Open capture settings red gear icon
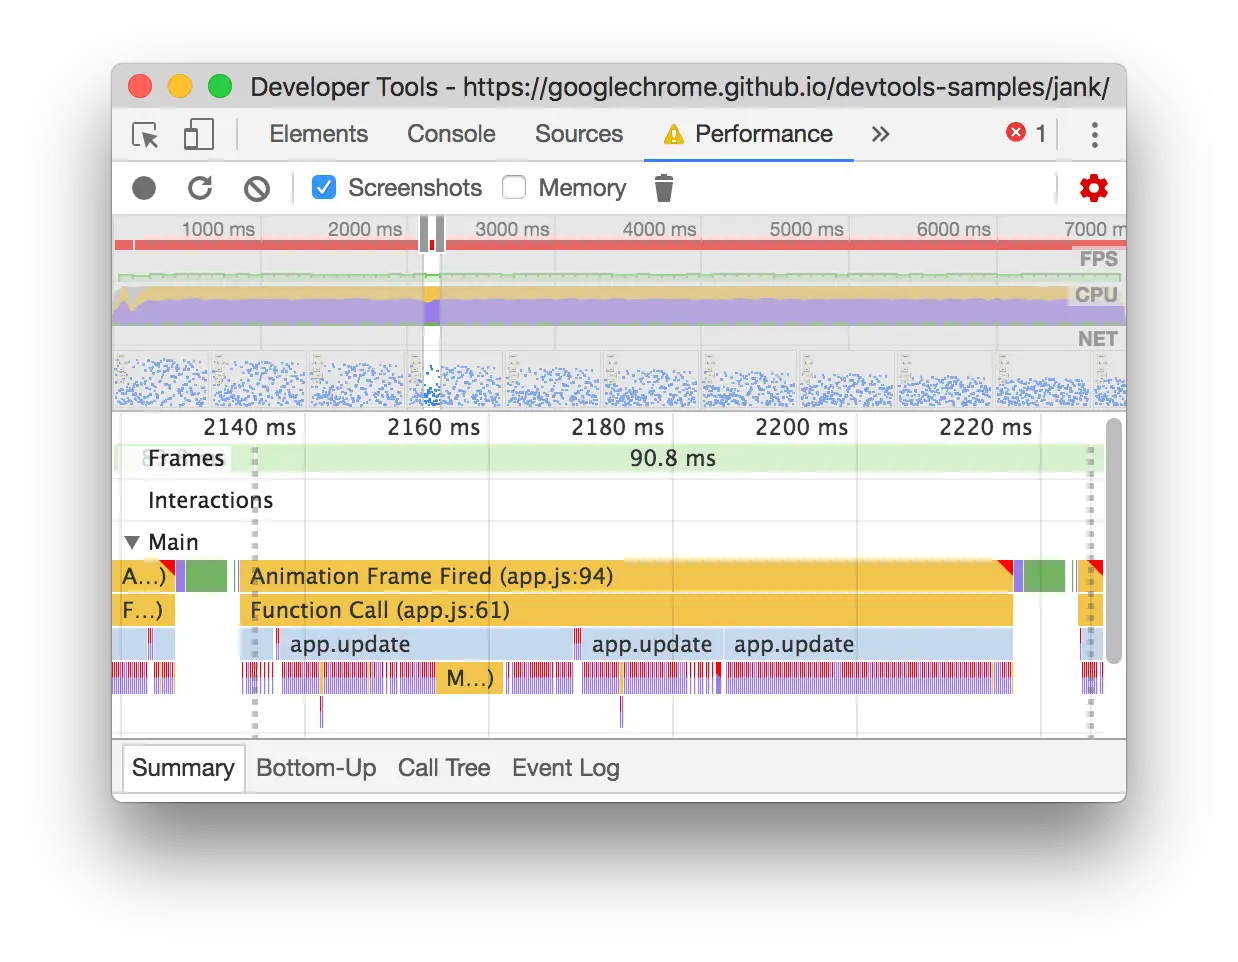The height and width of the screenshot is (962, 1238). click(x=1094, y=188)
